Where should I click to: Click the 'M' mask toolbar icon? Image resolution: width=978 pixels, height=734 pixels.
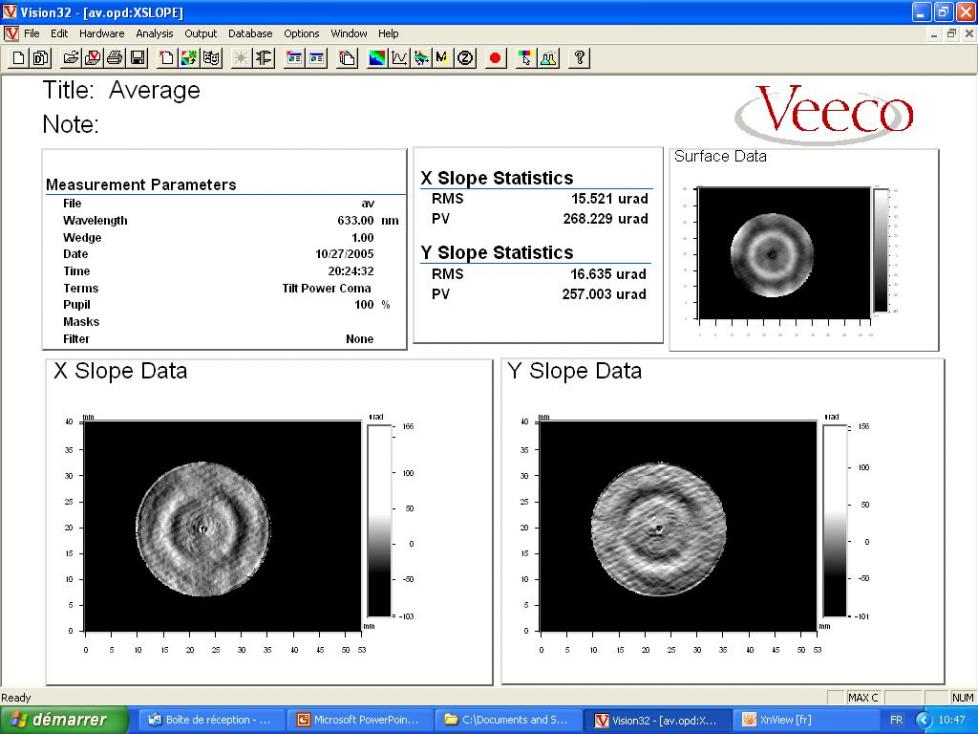(x=442, y=58)
